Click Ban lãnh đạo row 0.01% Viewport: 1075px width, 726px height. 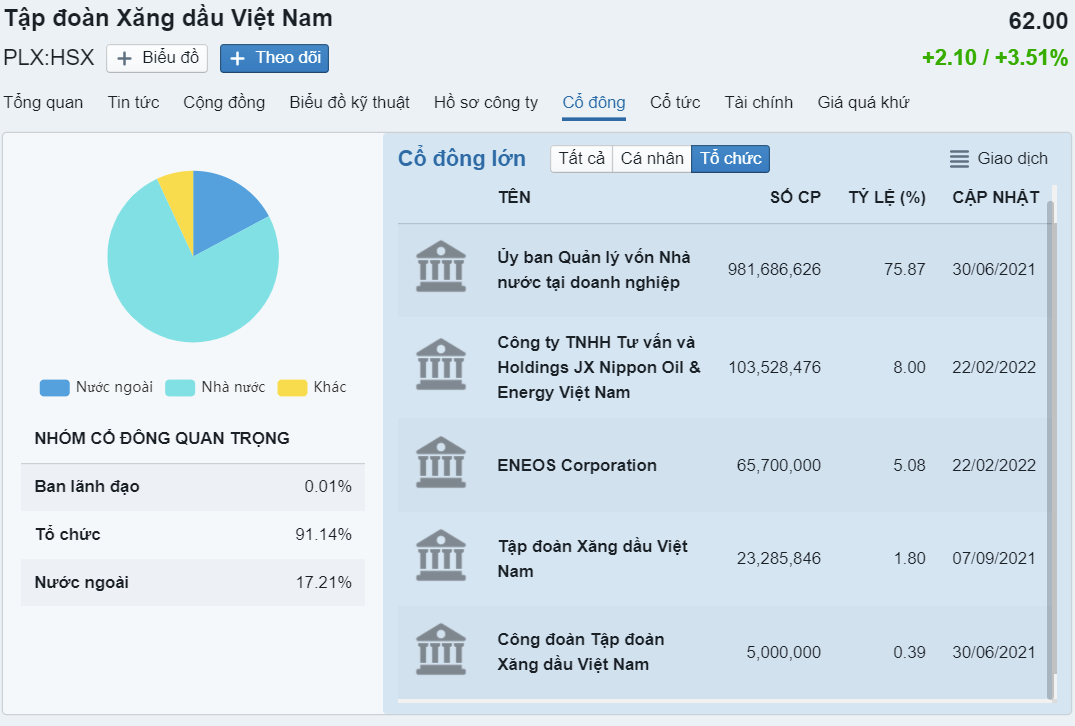(x=193, y=487)
